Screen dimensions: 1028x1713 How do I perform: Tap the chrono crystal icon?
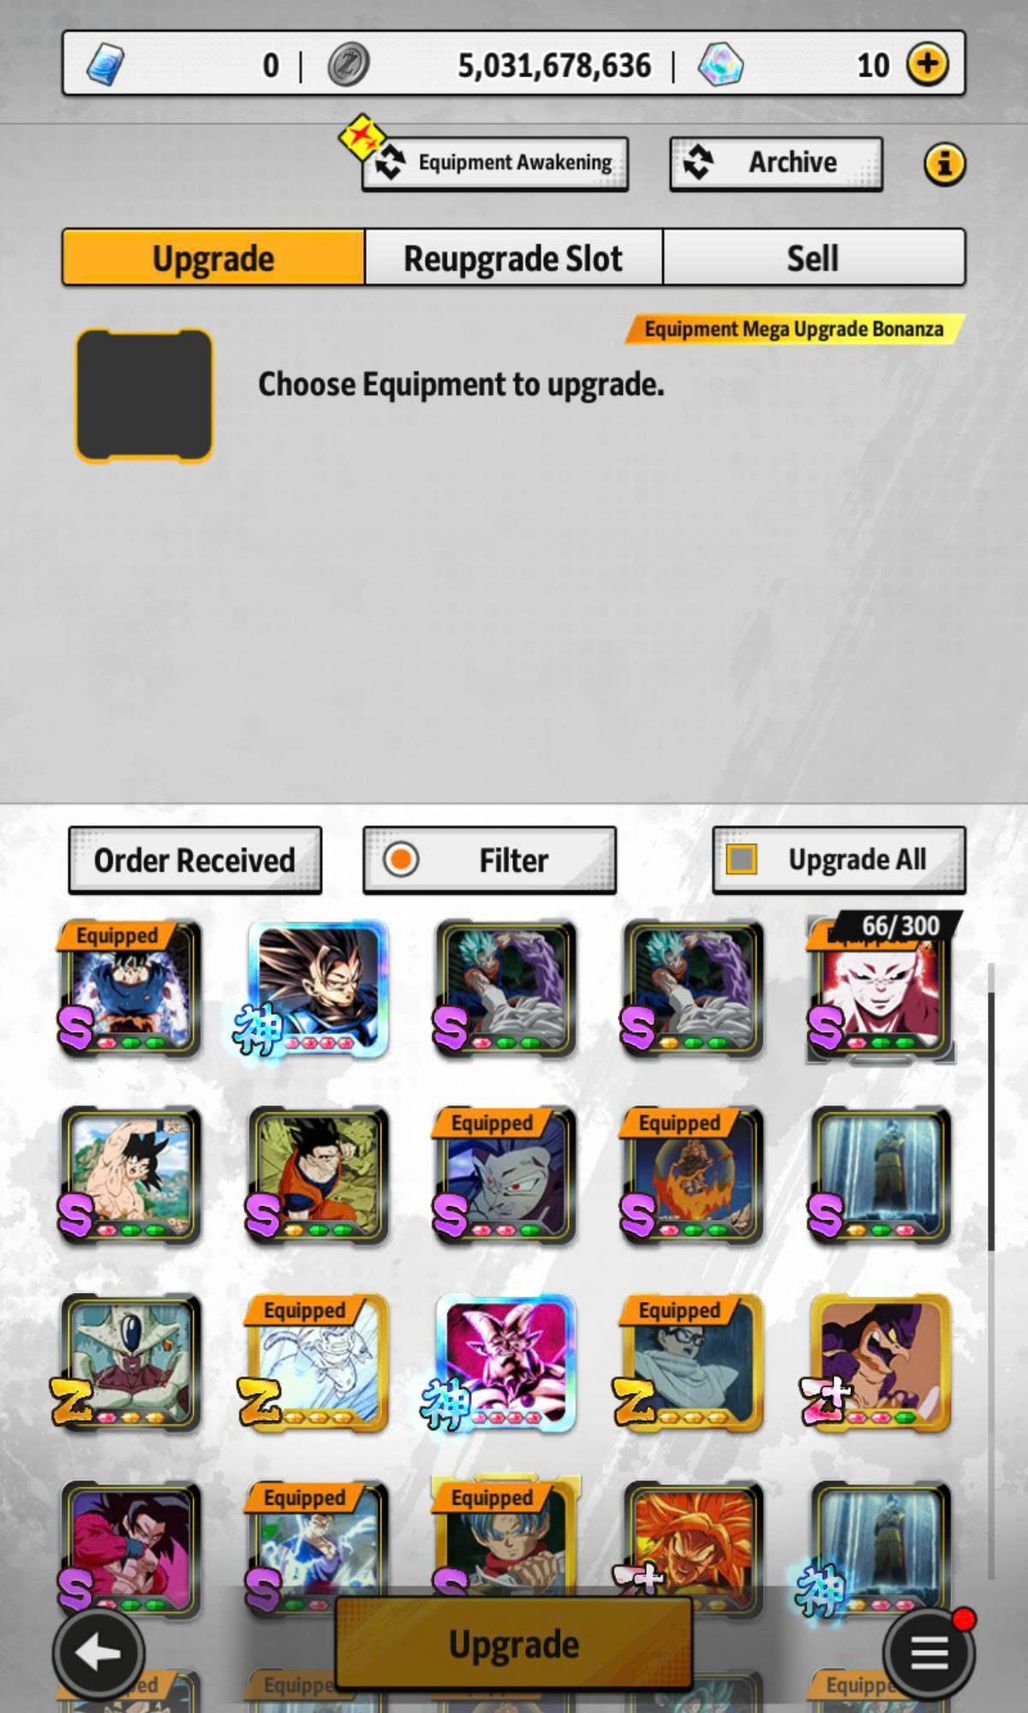(x=720, y=65)
